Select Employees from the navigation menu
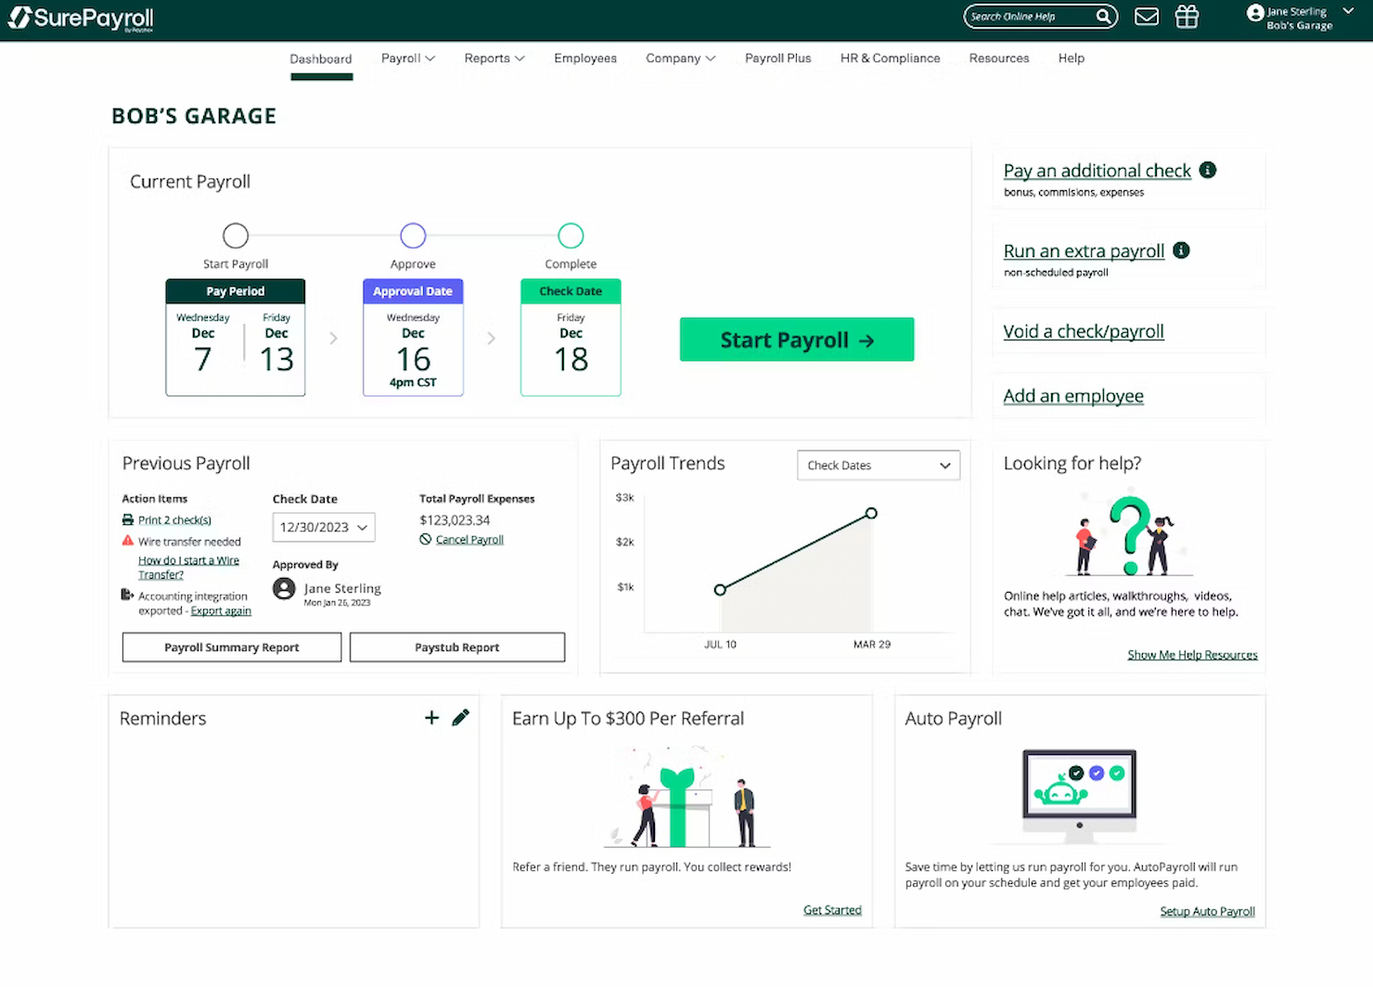Screen dimensions: 1373x987 tap(585, 58)
